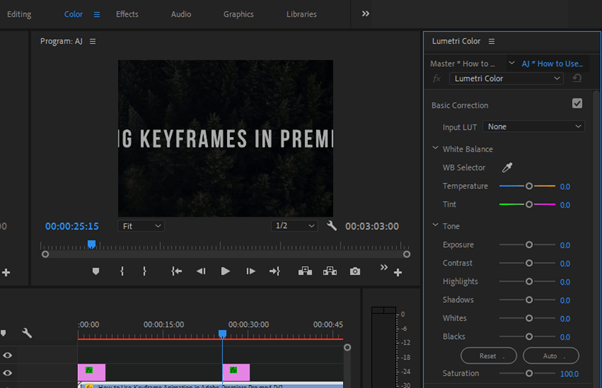Click the Temperature slider handle

pyautogui.click(x=529, y=186)
